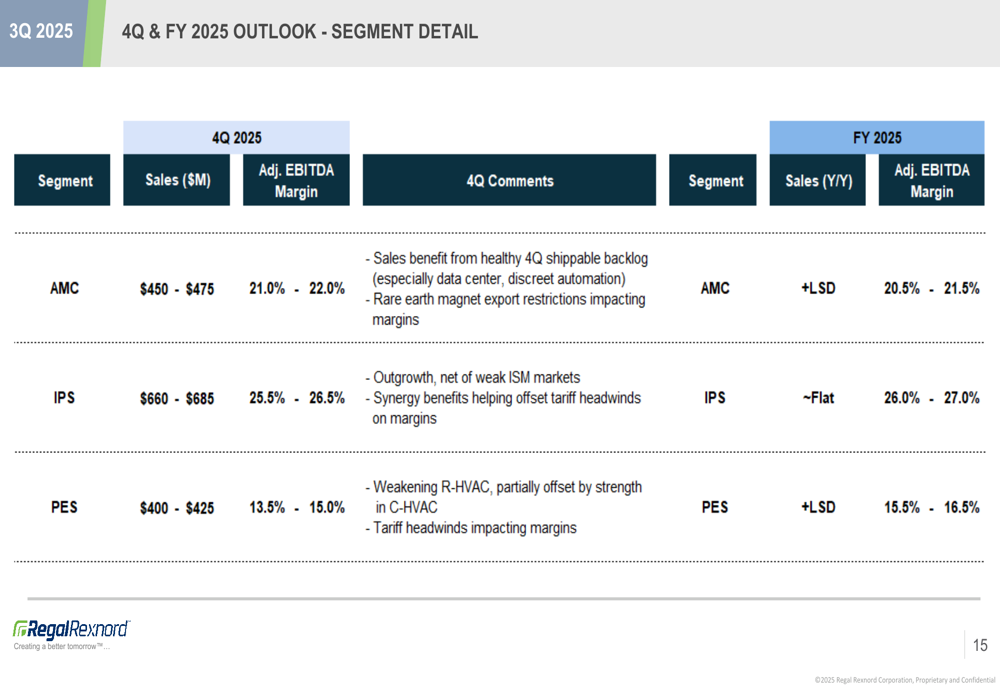
Task: Click the Weakening R-HVAC comment line
Action: pyautogui.click(x=507, y=487)
